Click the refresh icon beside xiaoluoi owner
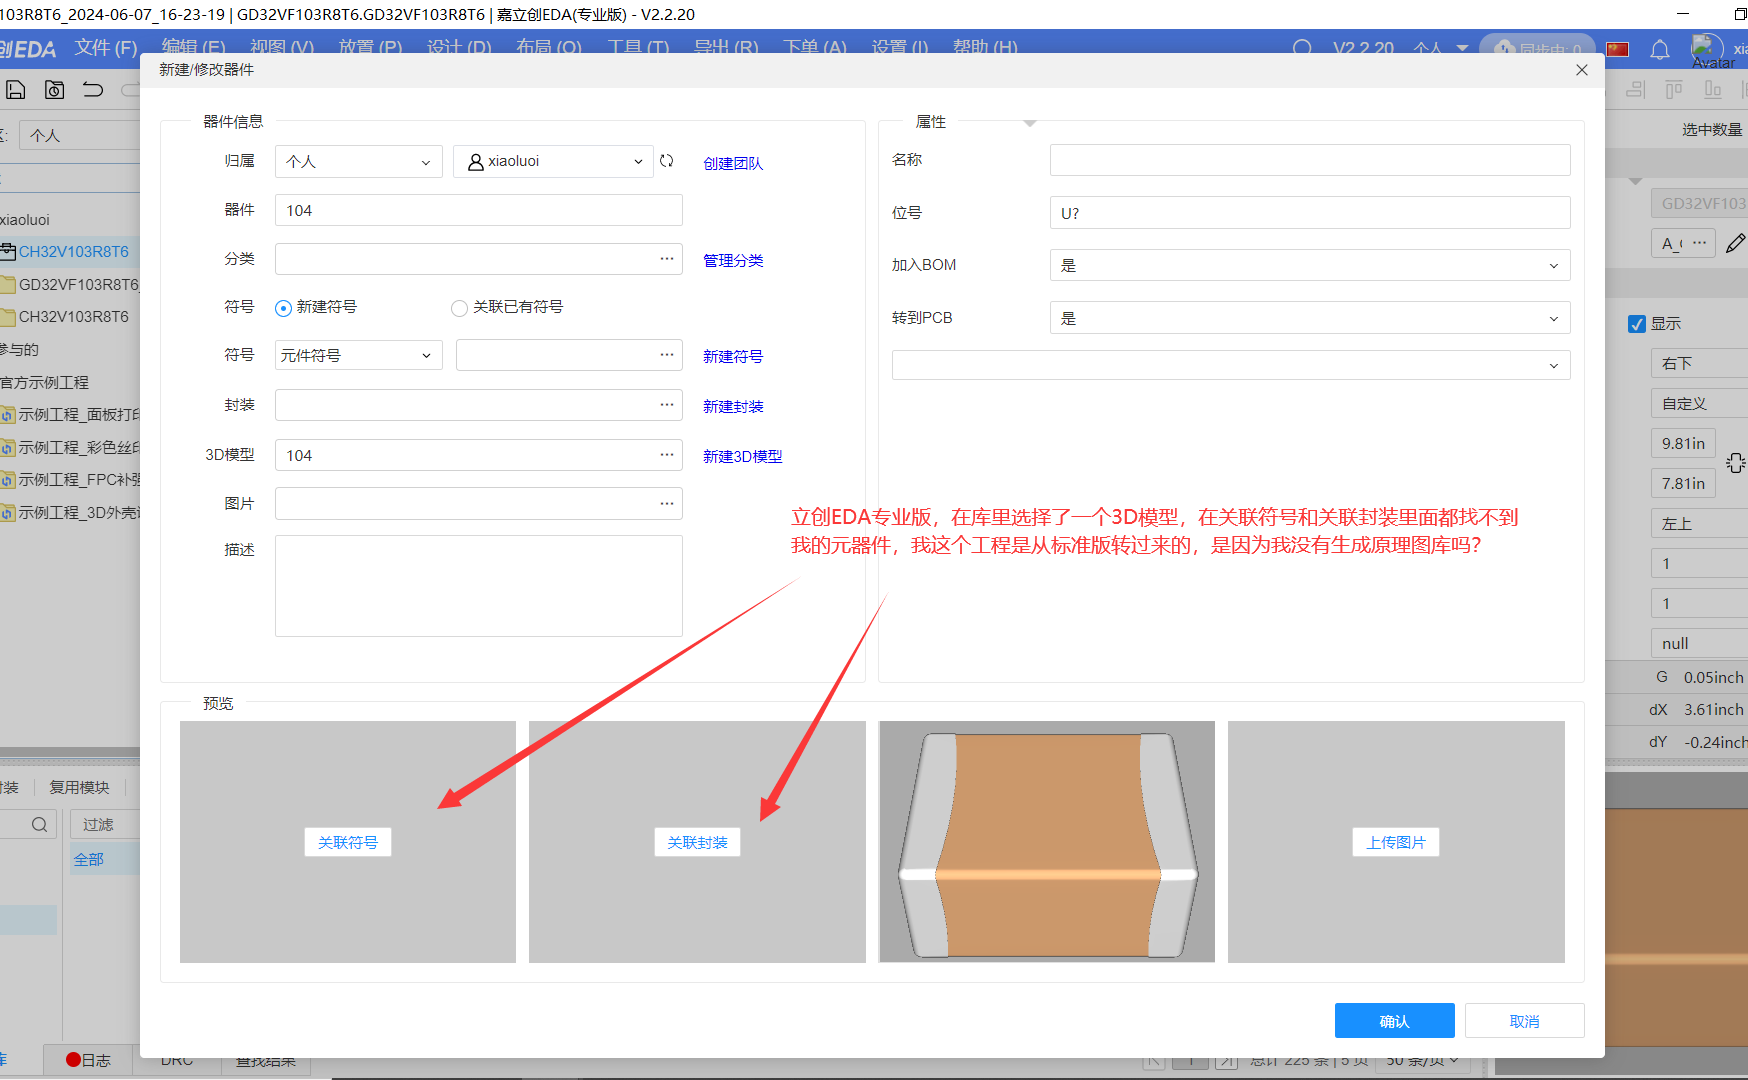 [667, 161]
